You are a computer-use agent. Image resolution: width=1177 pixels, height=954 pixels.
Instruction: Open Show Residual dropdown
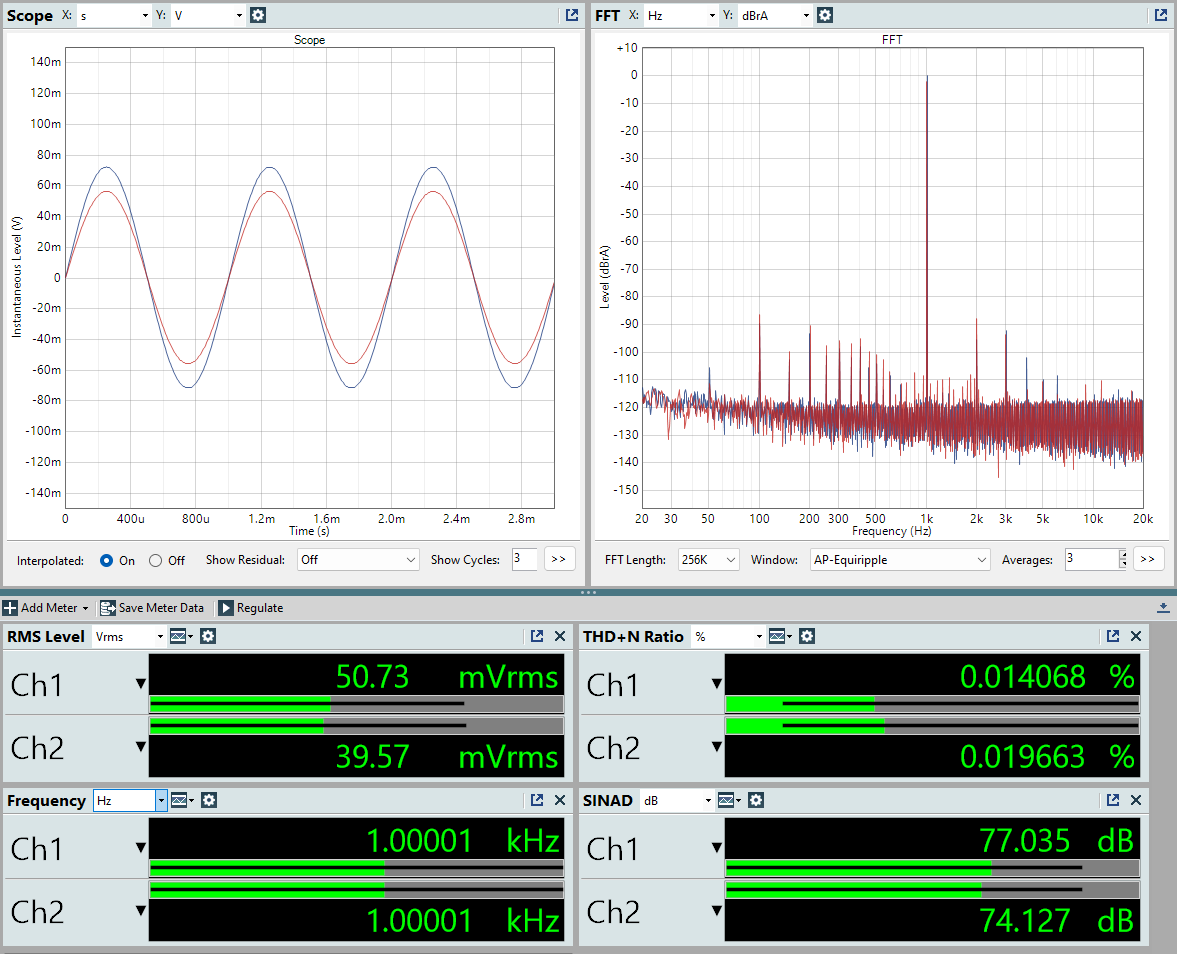358,560
